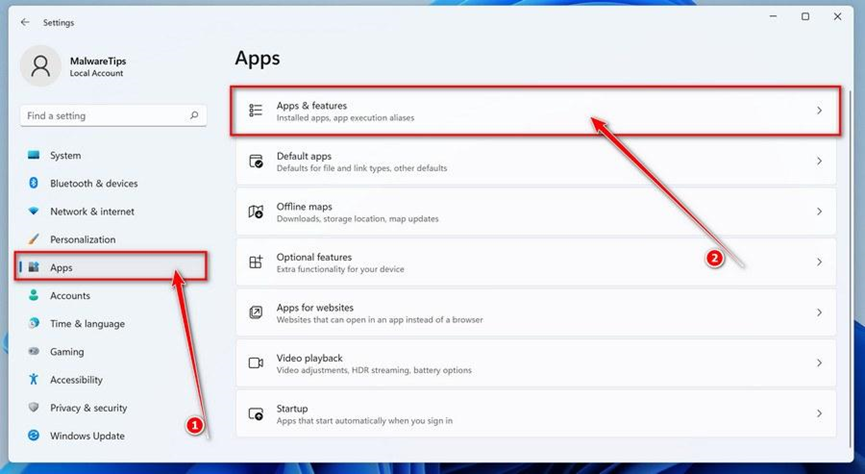This screenshot has width=865, height=474.
Task: Click the Accounts person icon
Action: pos(34,295)
